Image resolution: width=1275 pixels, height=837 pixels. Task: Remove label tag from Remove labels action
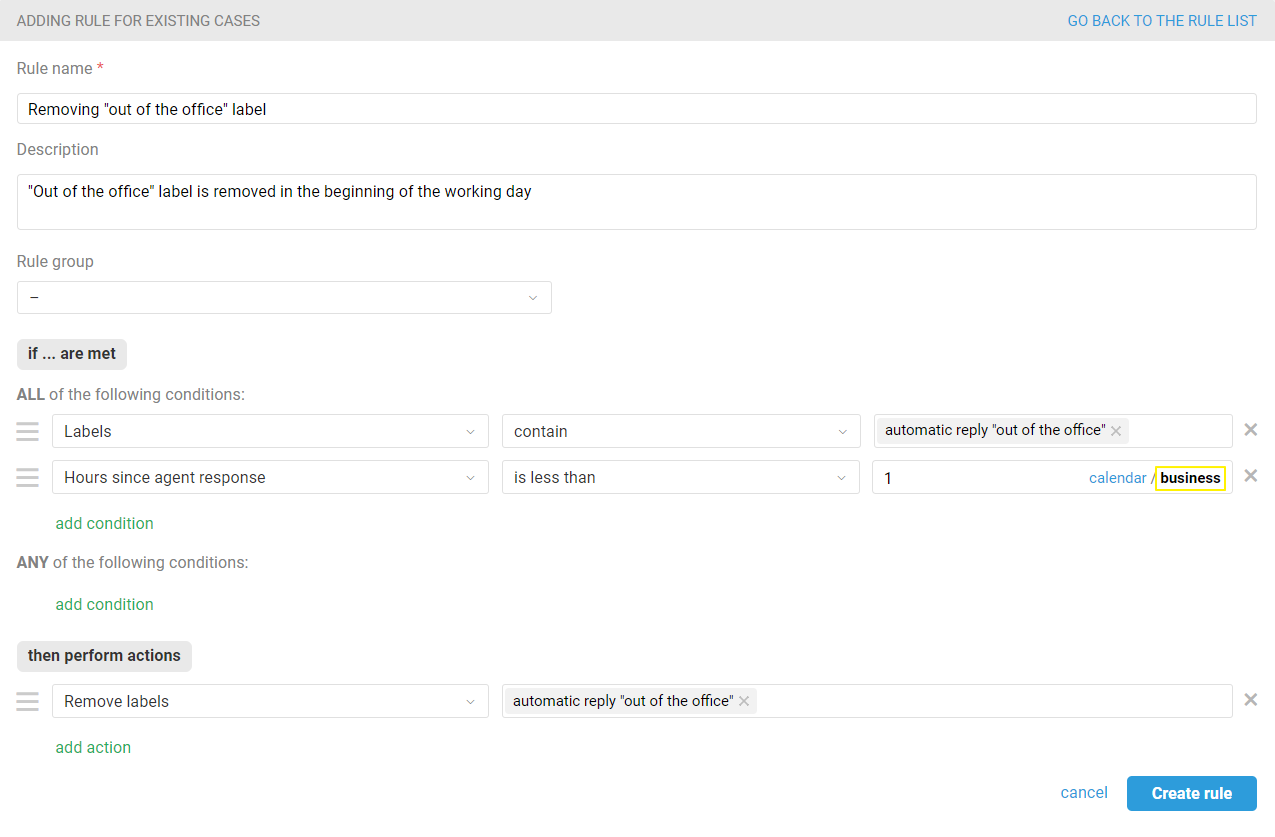744,701
